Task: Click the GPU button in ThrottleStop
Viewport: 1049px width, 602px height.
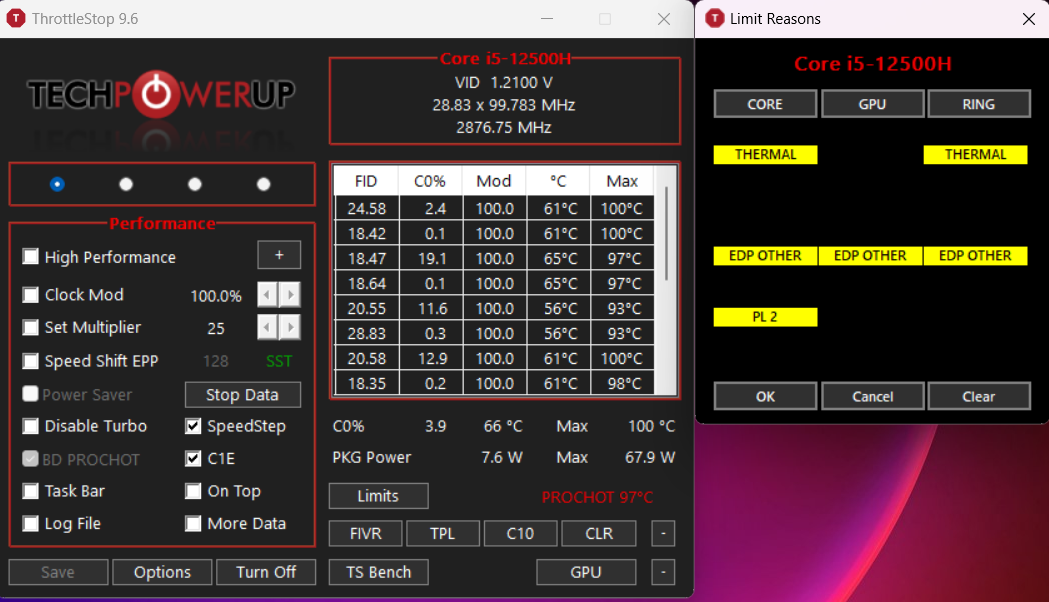Action: click(585, 572)
